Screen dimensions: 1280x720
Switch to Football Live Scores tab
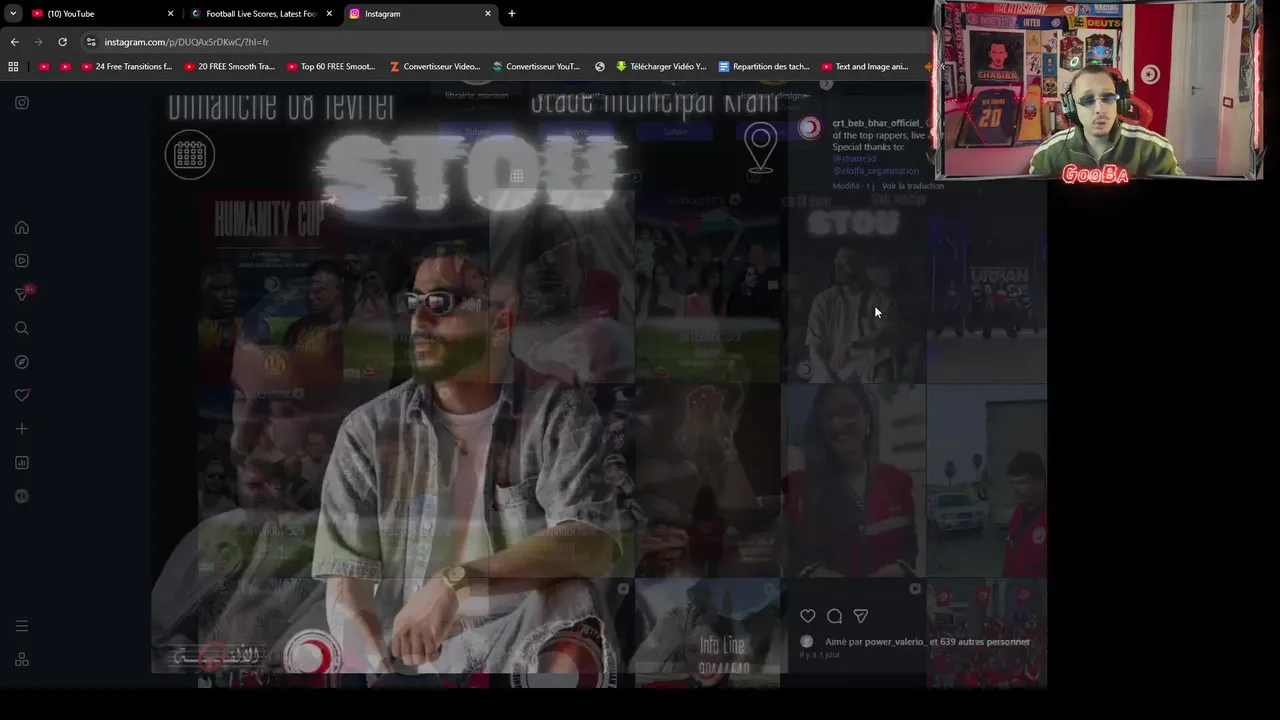click(262, 14)
